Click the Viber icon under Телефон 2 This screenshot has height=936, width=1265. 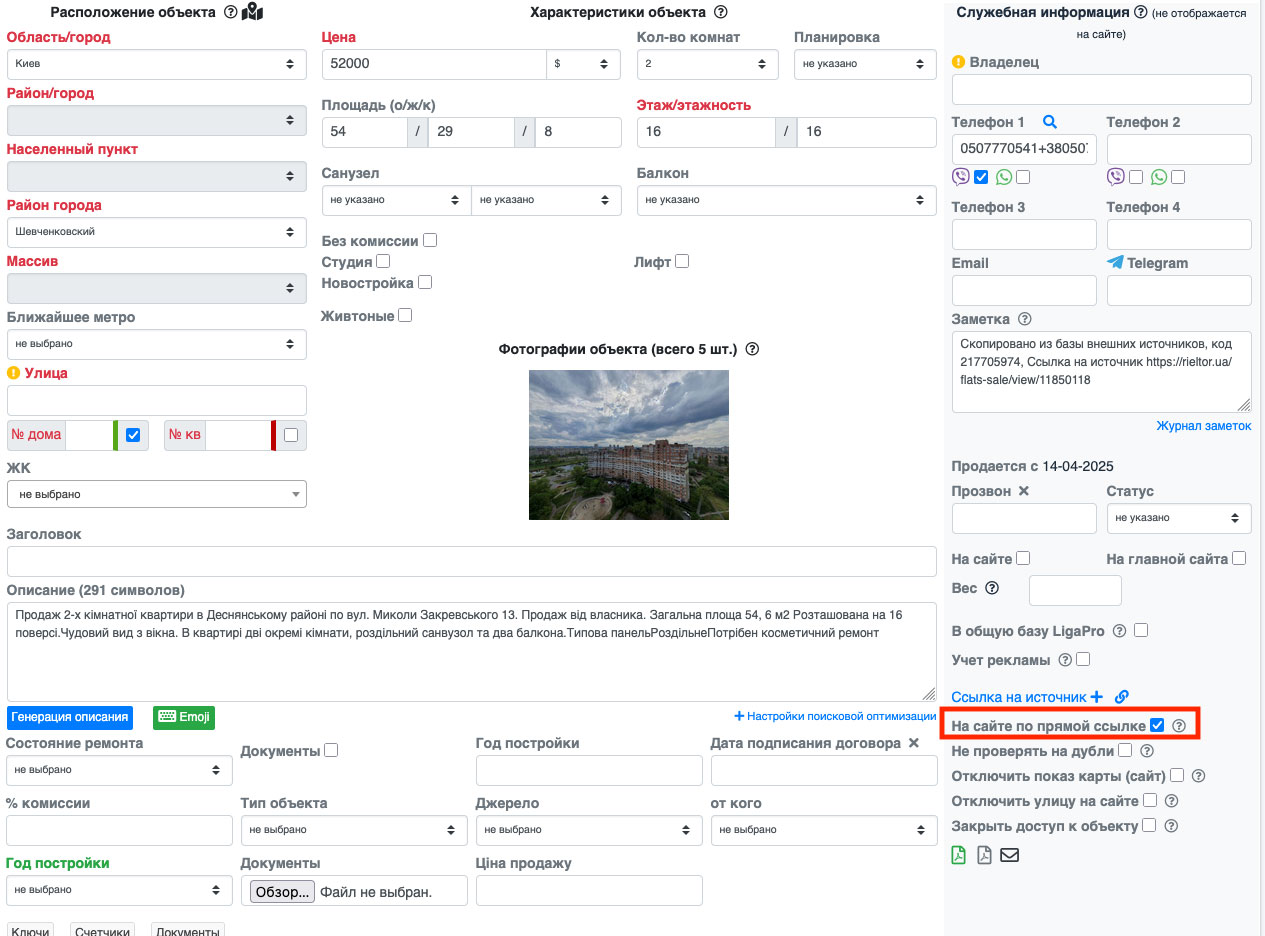point(1116,177)
